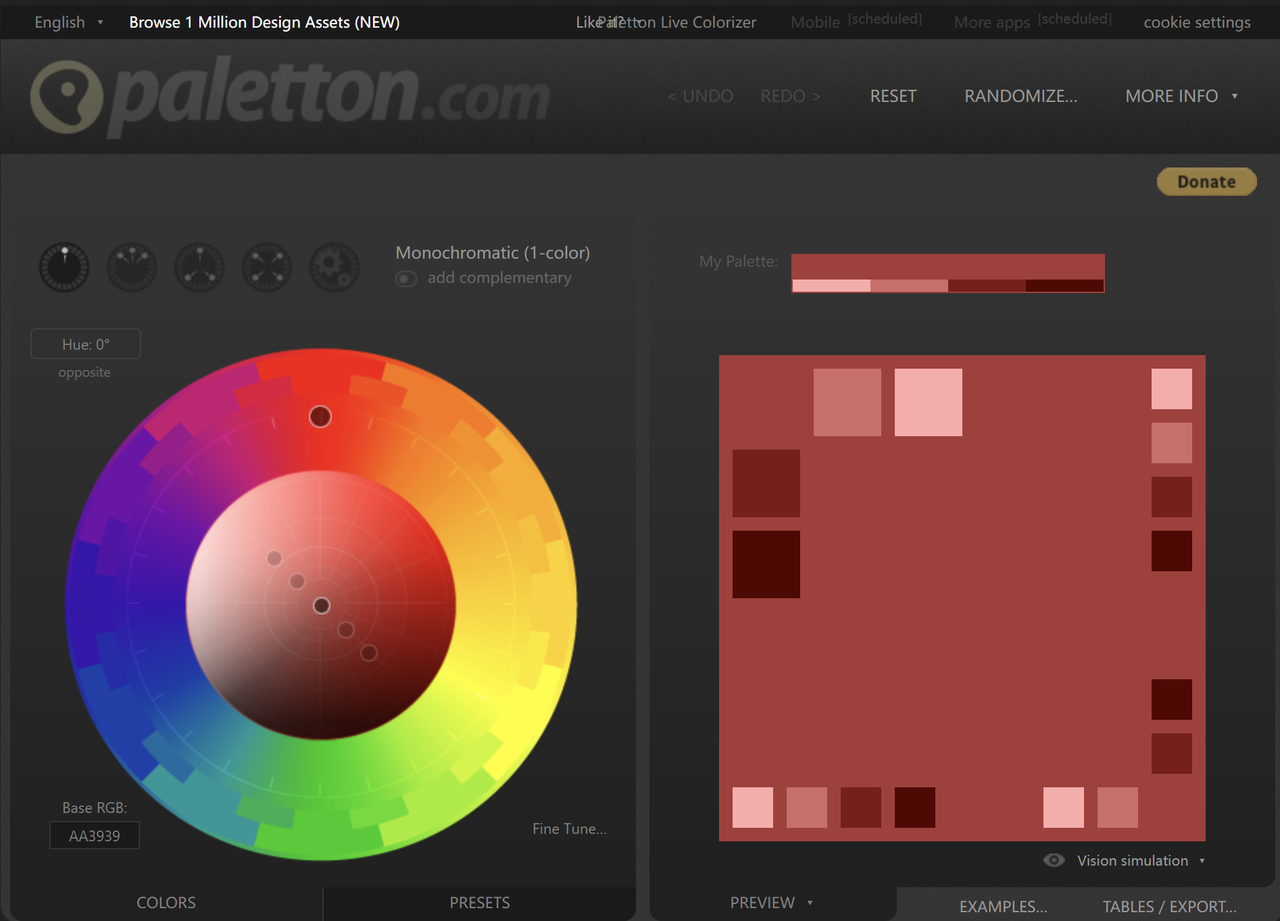Viewport: 1280px width, 921px height.
Task: Switch to the EXAMPLES tab
Action: [x=1003, y=906]
